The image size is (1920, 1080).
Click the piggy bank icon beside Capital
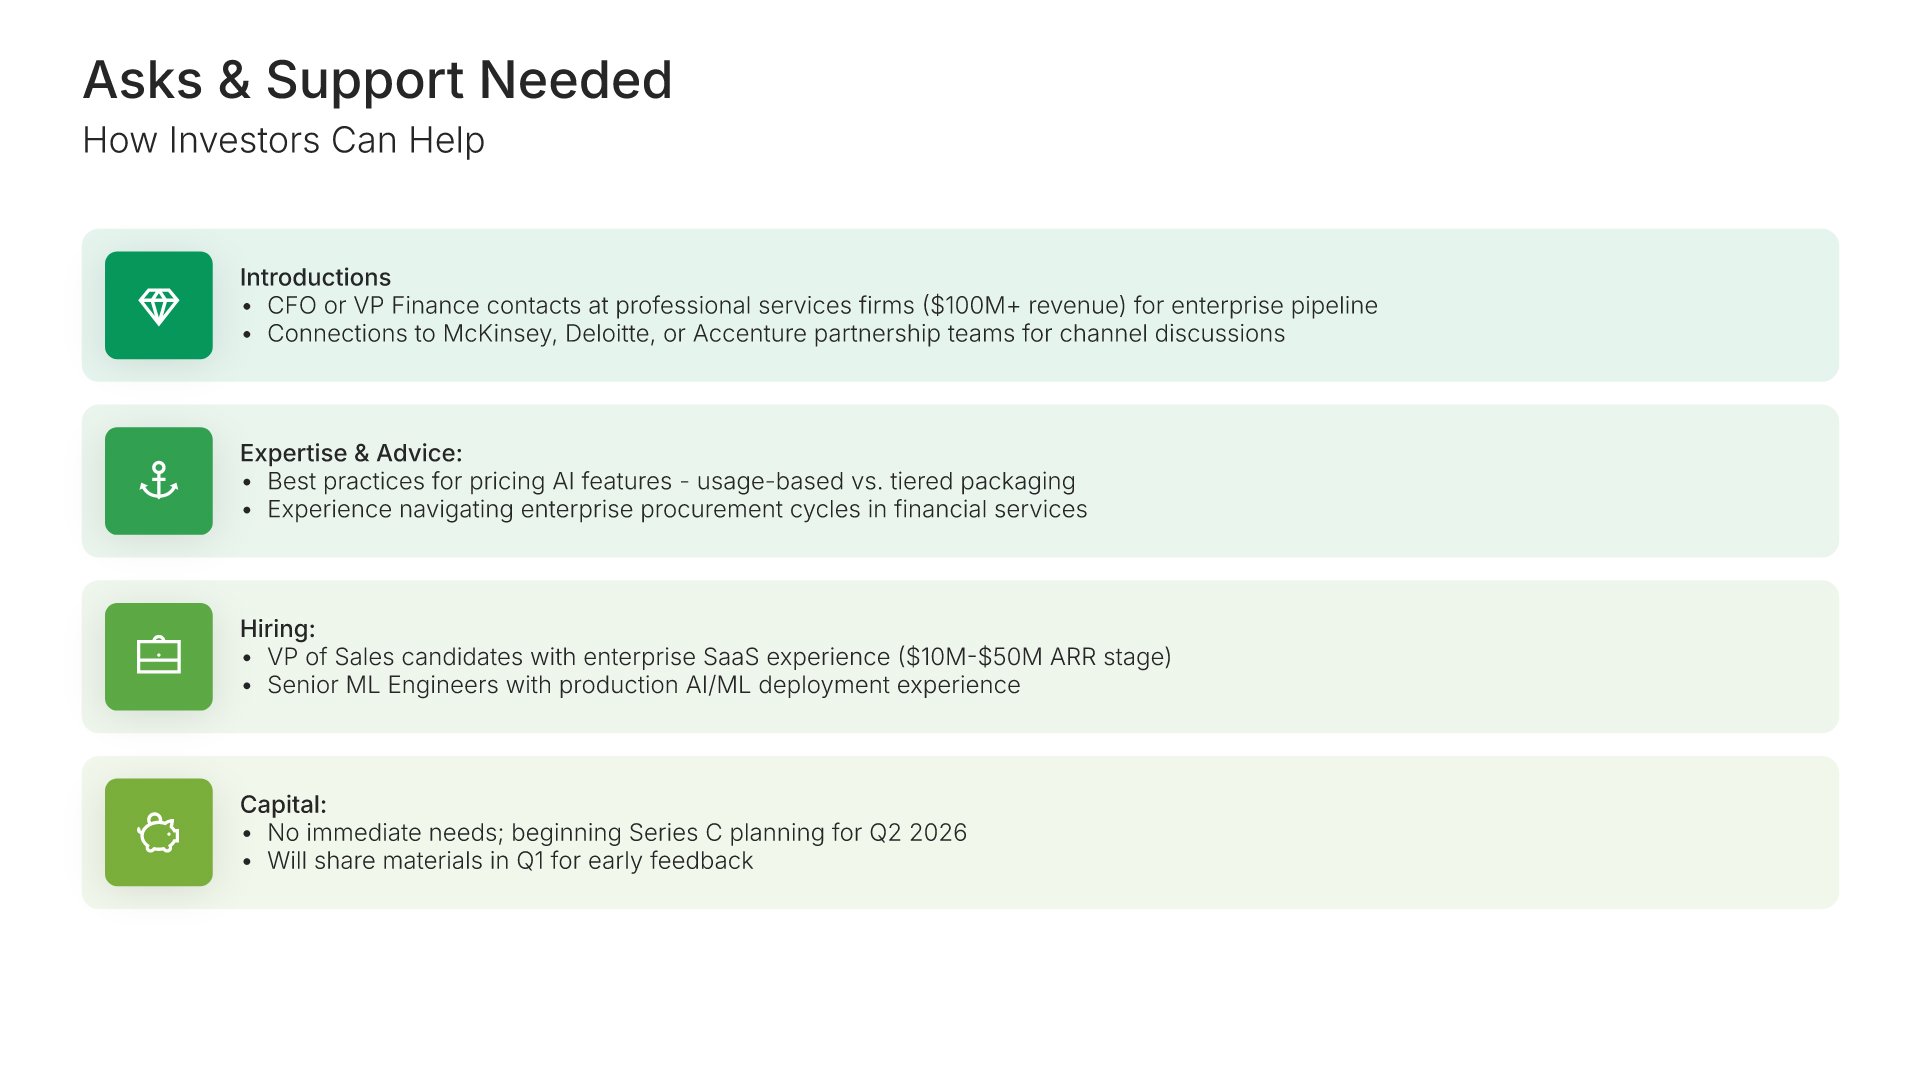(x=158, y=832)
